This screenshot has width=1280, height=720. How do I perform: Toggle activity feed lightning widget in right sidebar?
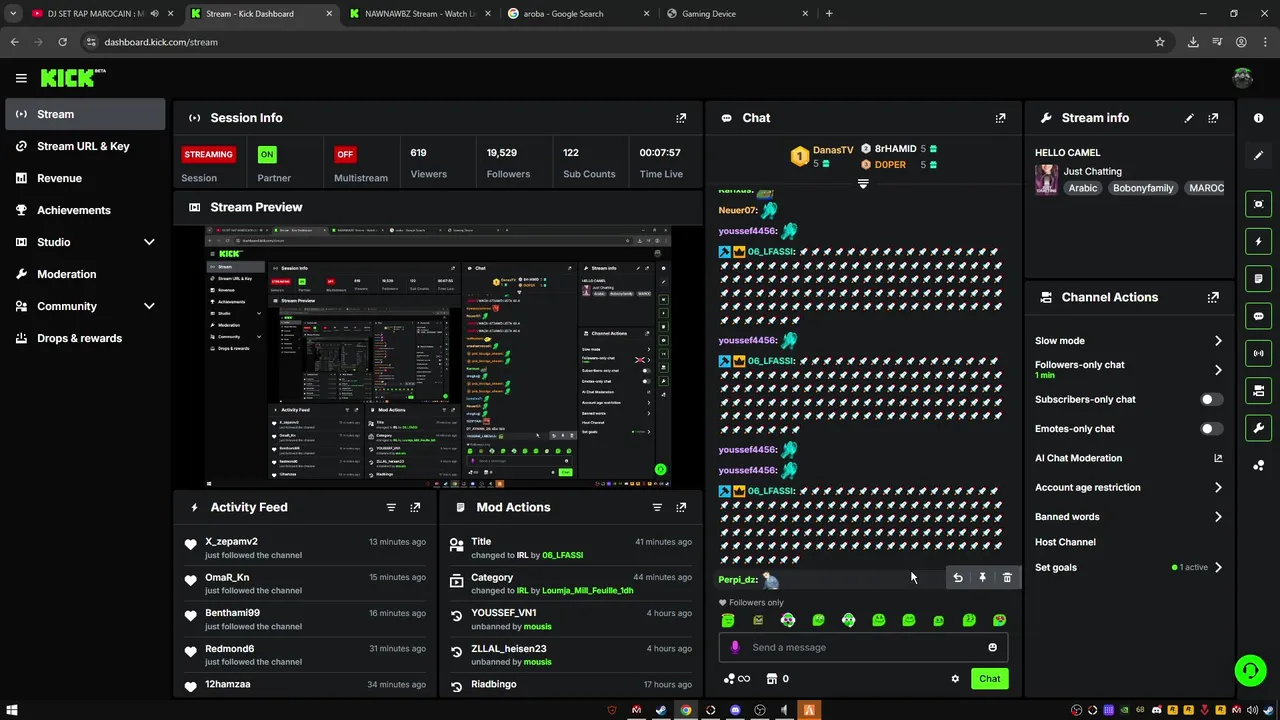coord(1258,241)
